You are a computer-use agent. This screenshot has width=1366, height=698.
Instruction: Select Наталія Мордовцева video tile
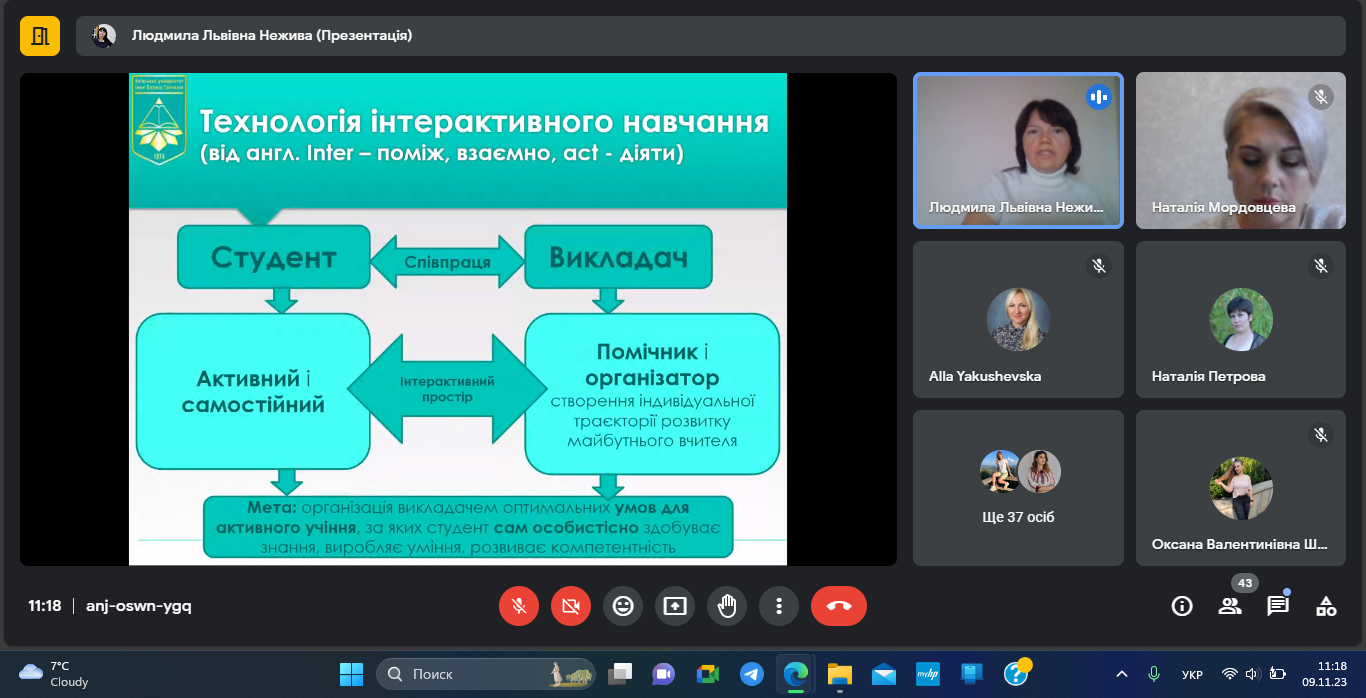(1240, 150)
